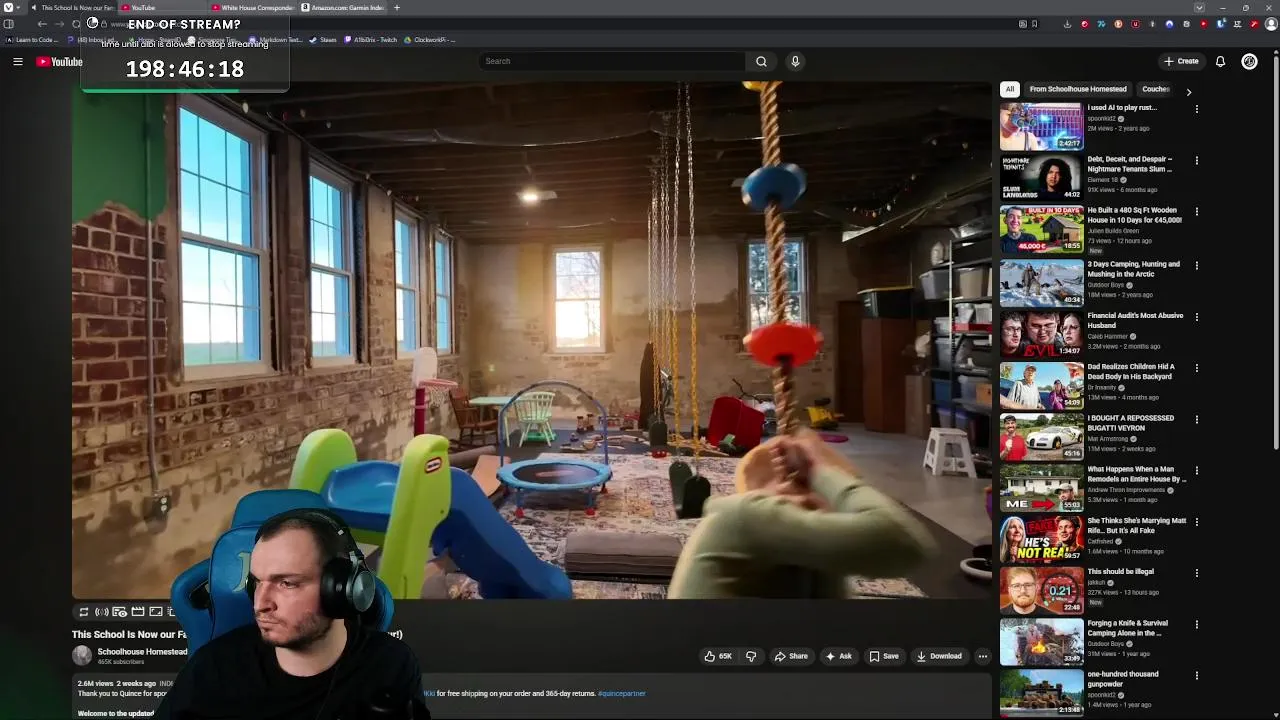Open options for the 480 Sq Ft House video
The width and height of the screenshot is (1280, 720).
click(1196, 212)
